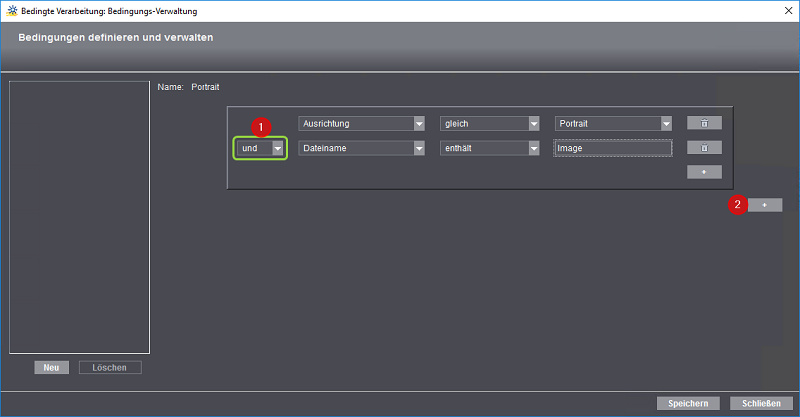Click inside the empty conditions list panel

pyautogui.click(x=79, y=217)
